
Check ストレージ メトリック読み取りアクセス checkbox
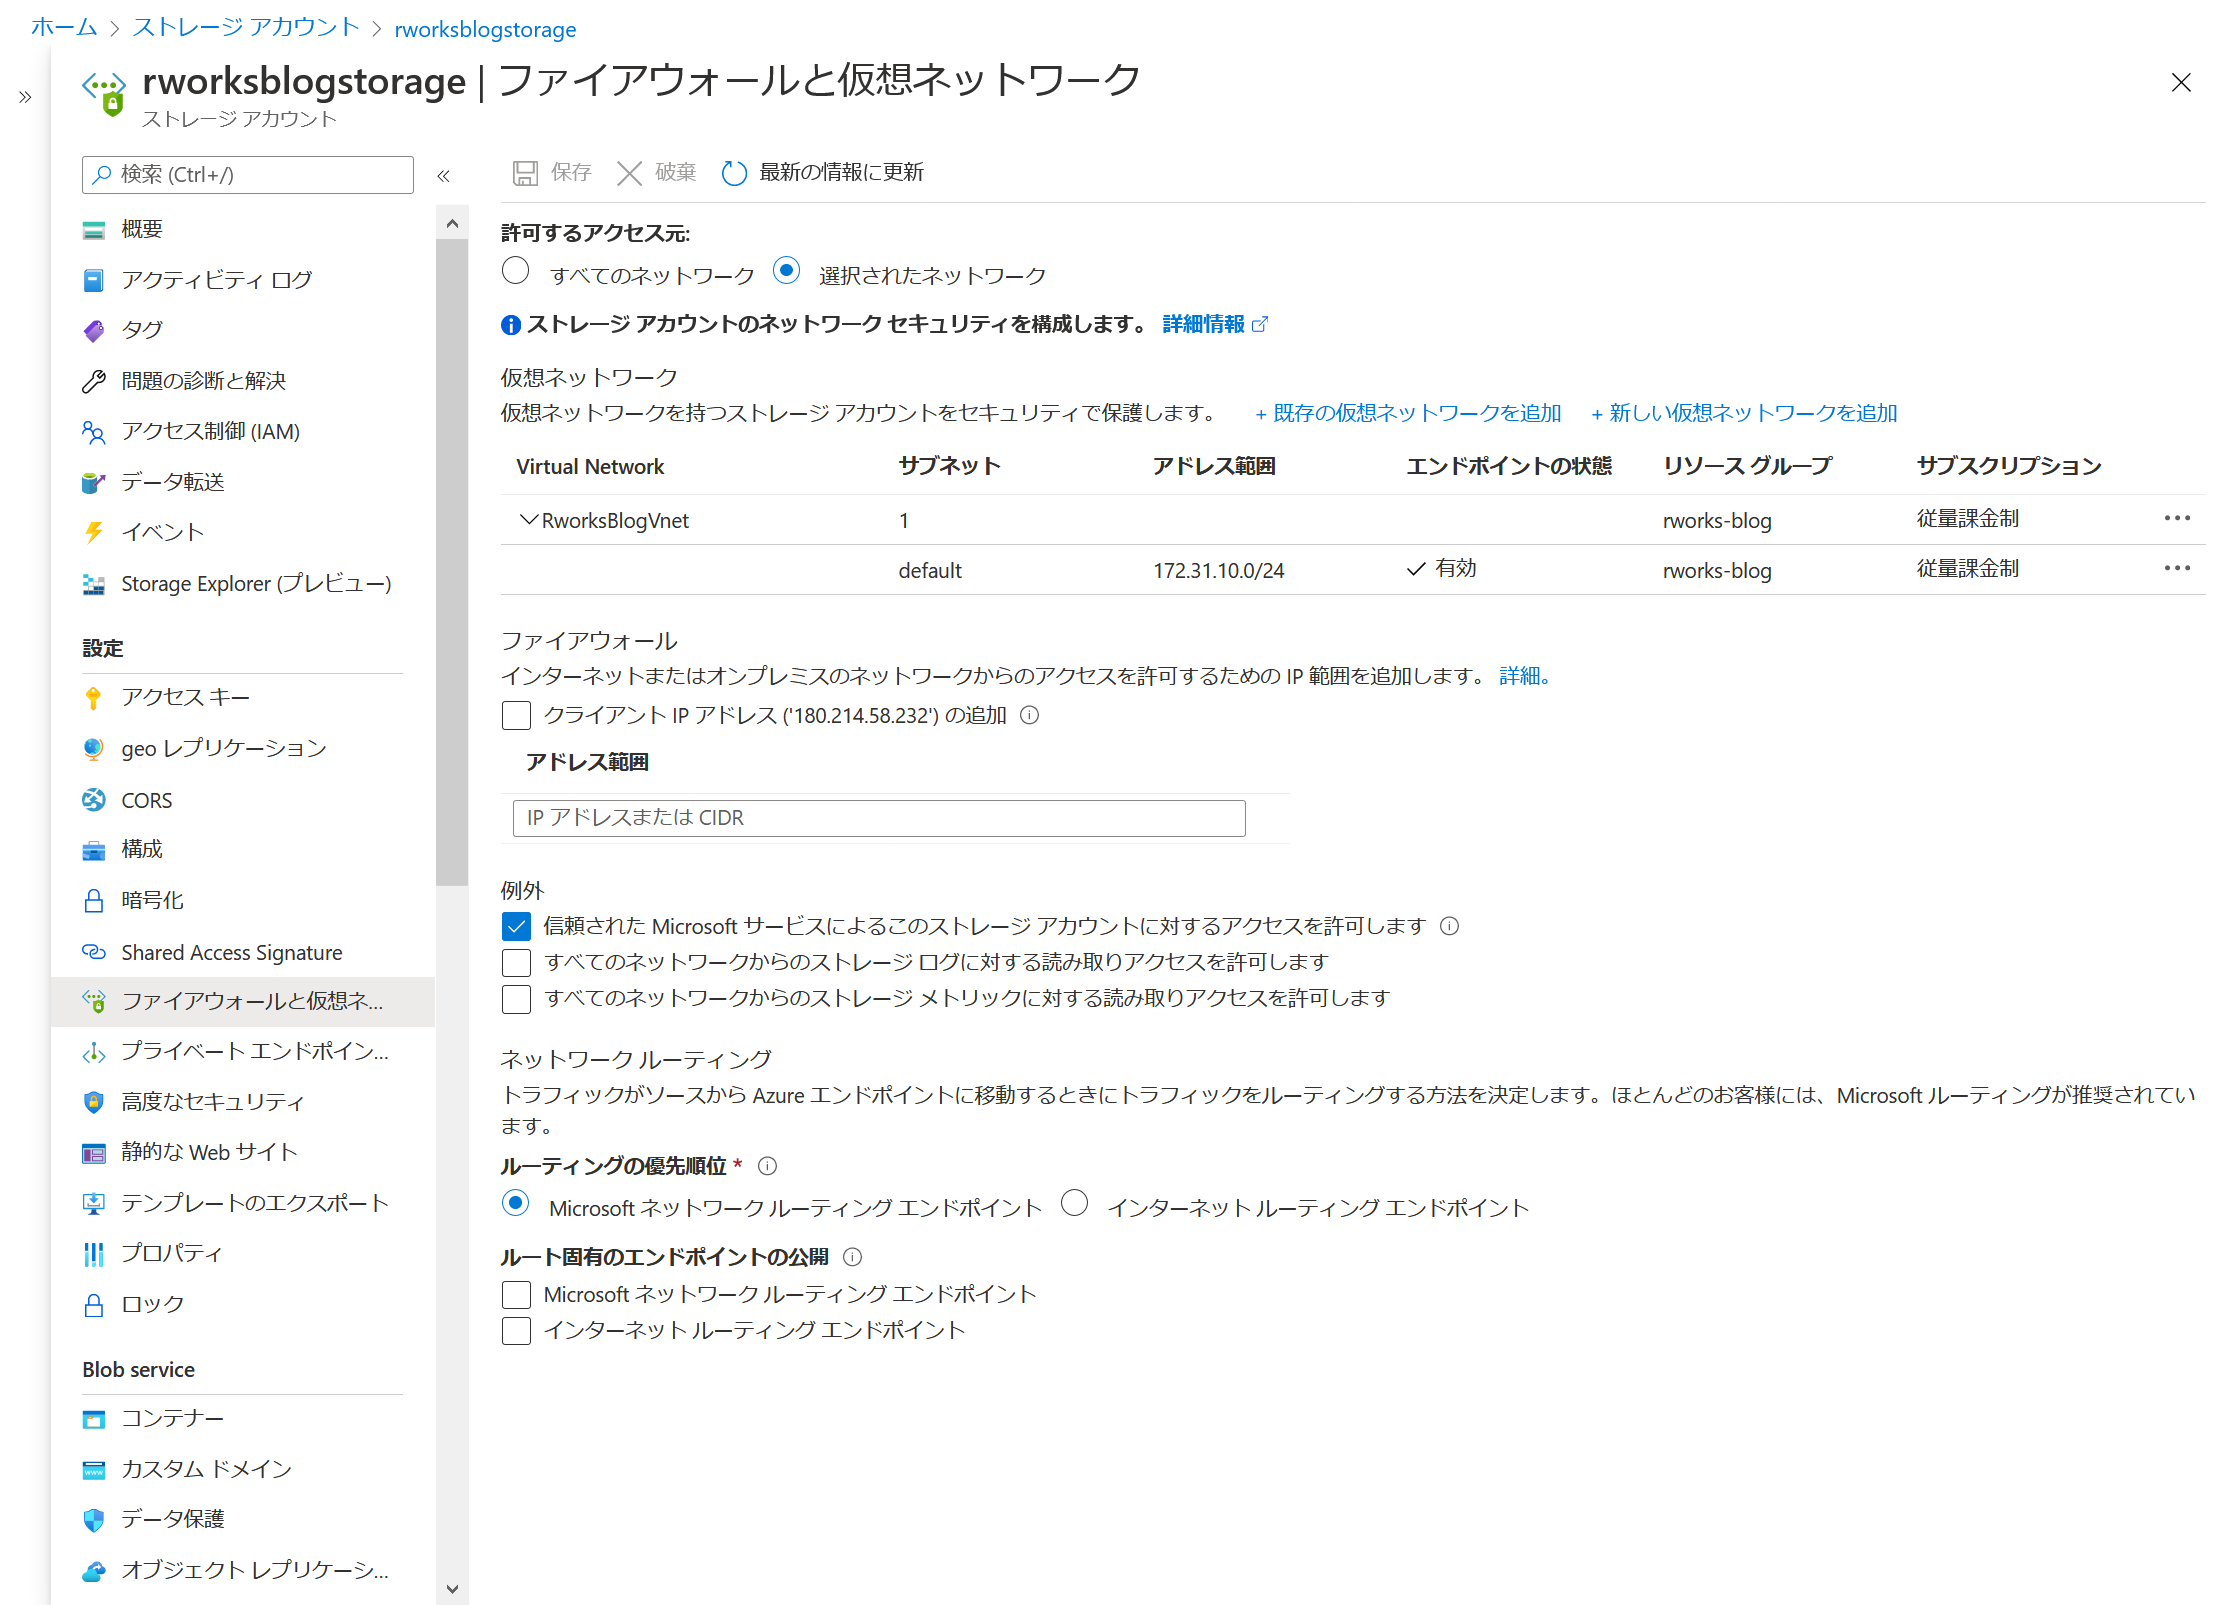click(516, 999)
